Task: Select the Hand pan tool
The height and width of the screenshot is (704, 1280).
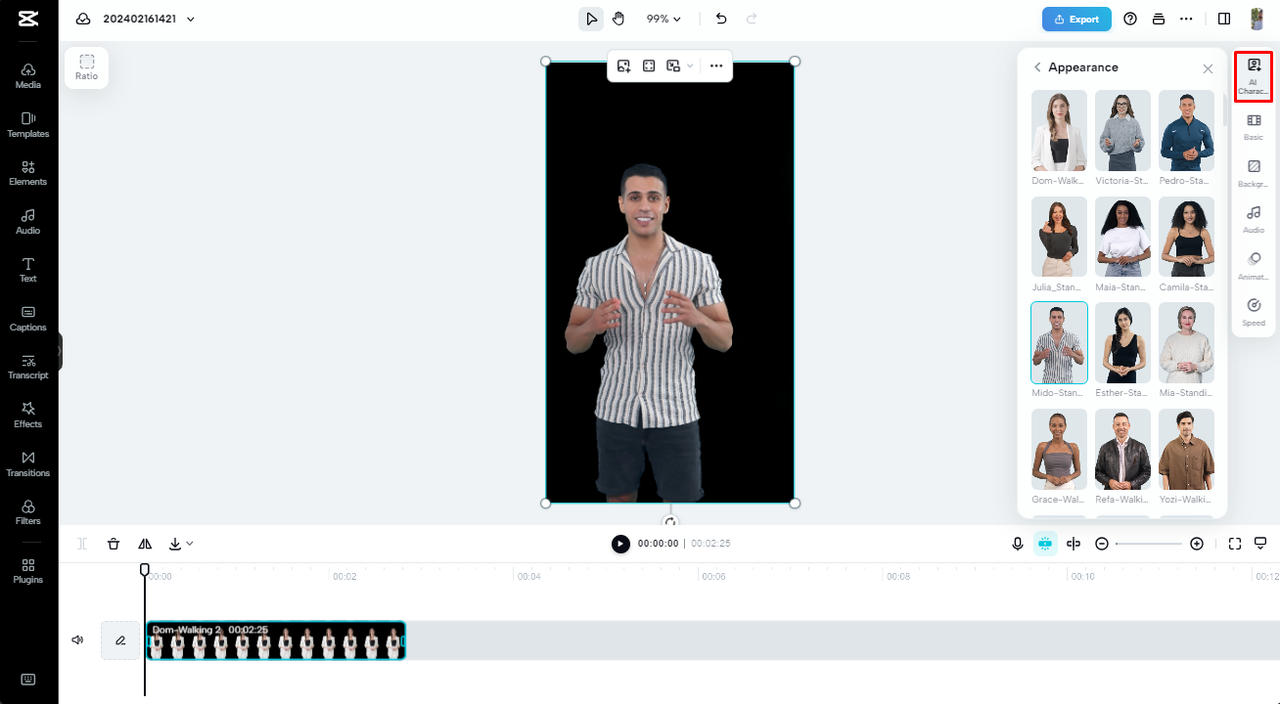Action: click(x=618, y=19)
